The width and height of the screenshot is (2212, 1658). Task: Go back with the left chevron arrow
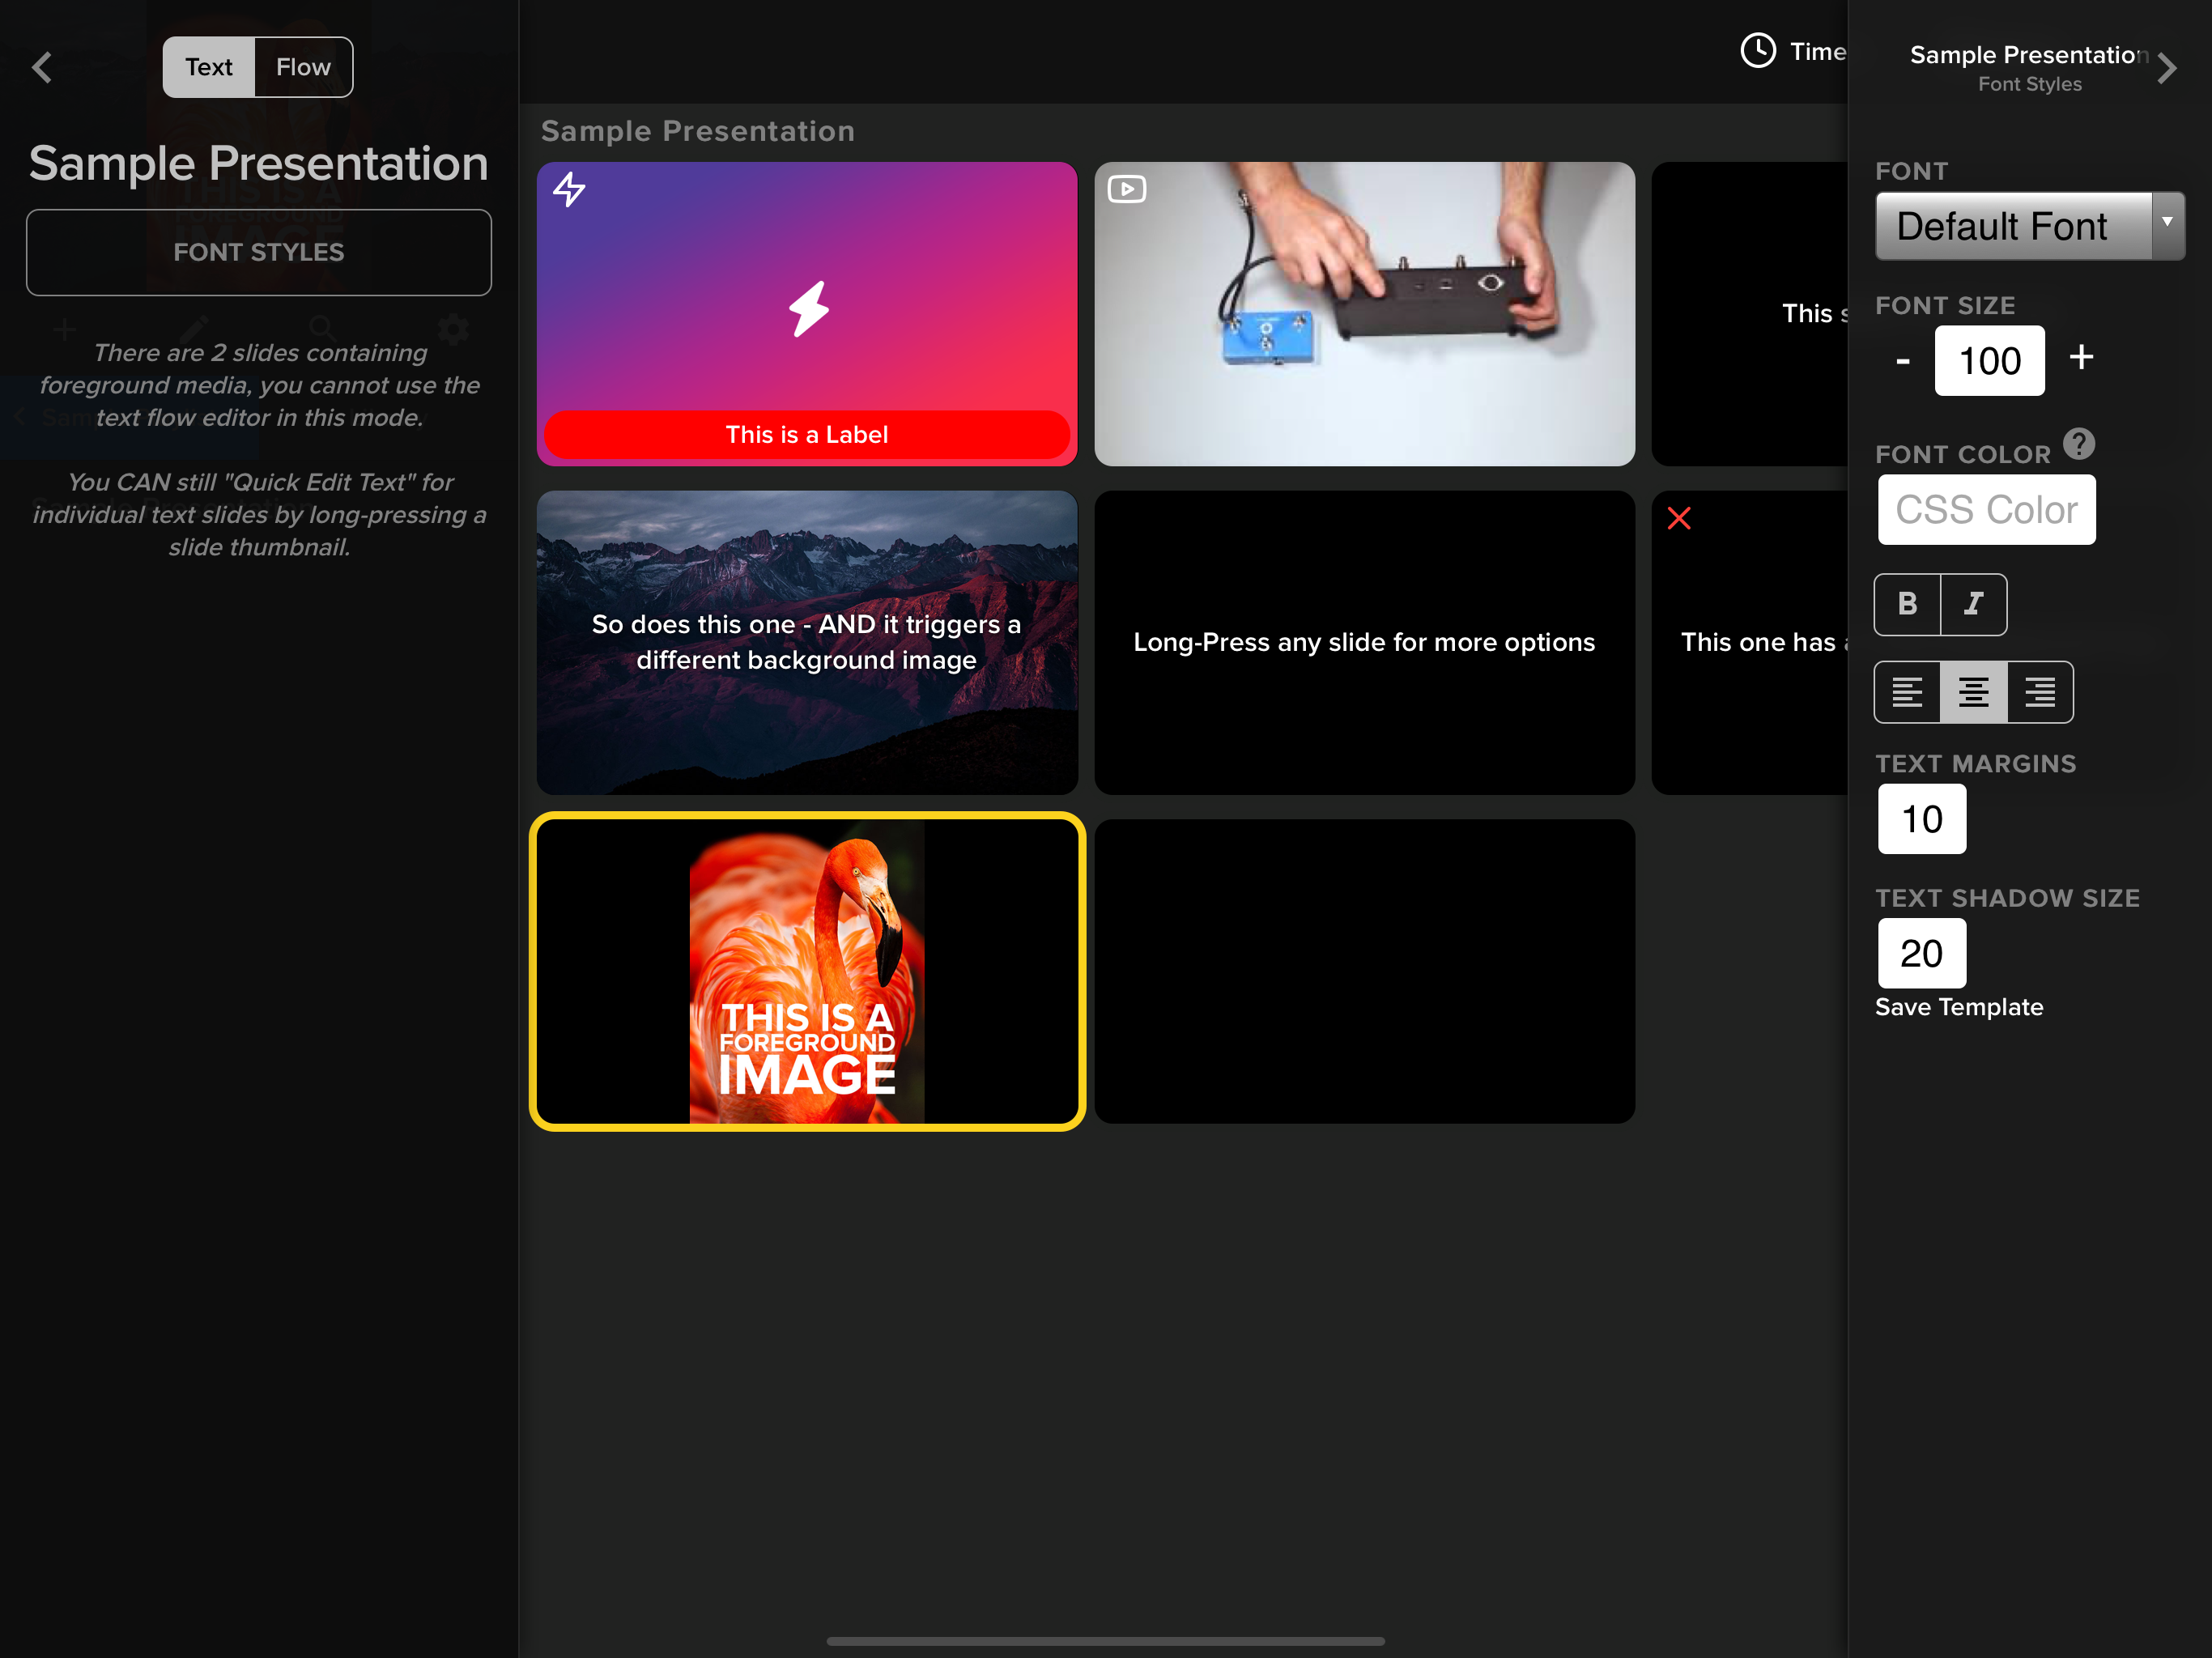click(42, 67)
